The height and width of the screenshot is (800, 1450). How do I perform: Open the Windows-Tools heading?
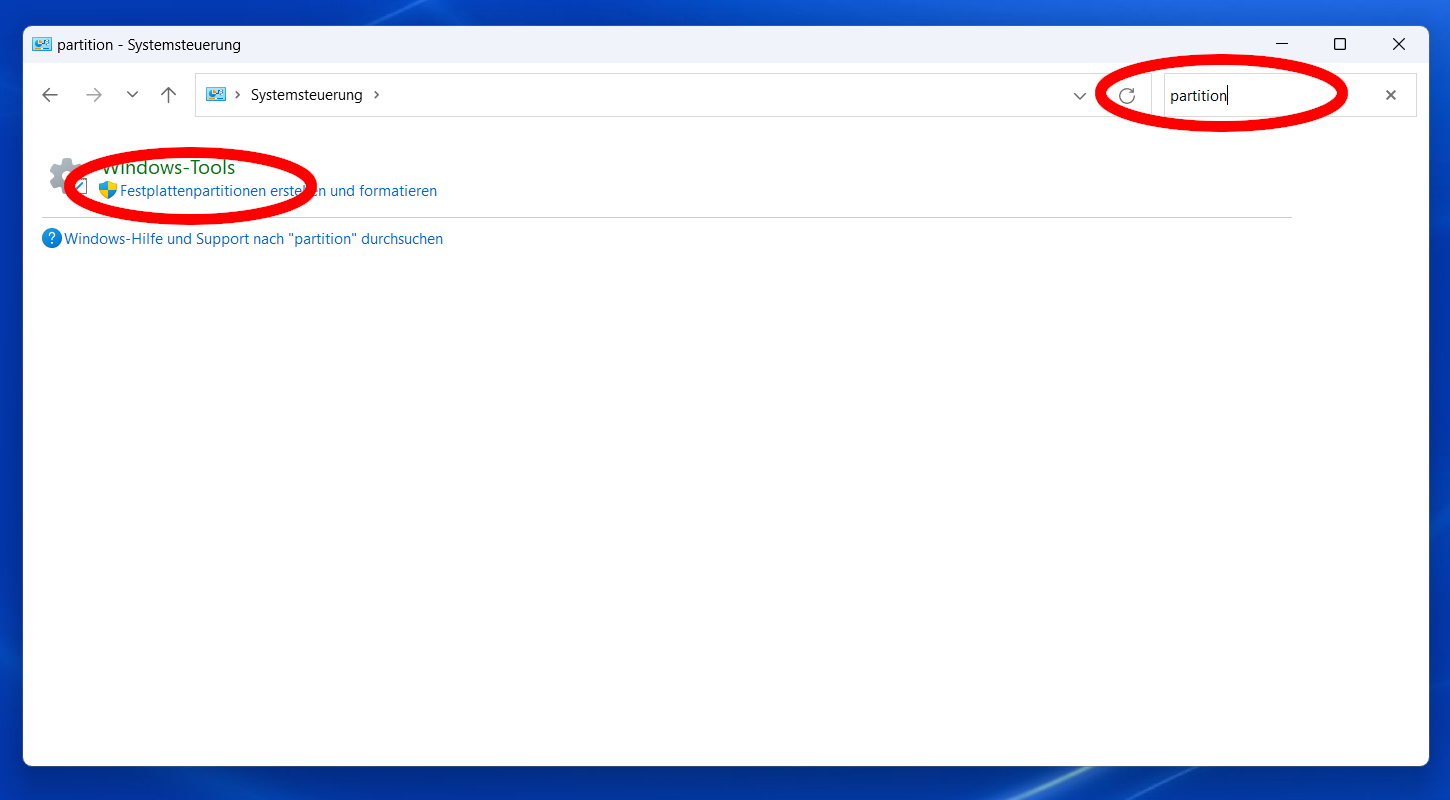coord(168,167)
